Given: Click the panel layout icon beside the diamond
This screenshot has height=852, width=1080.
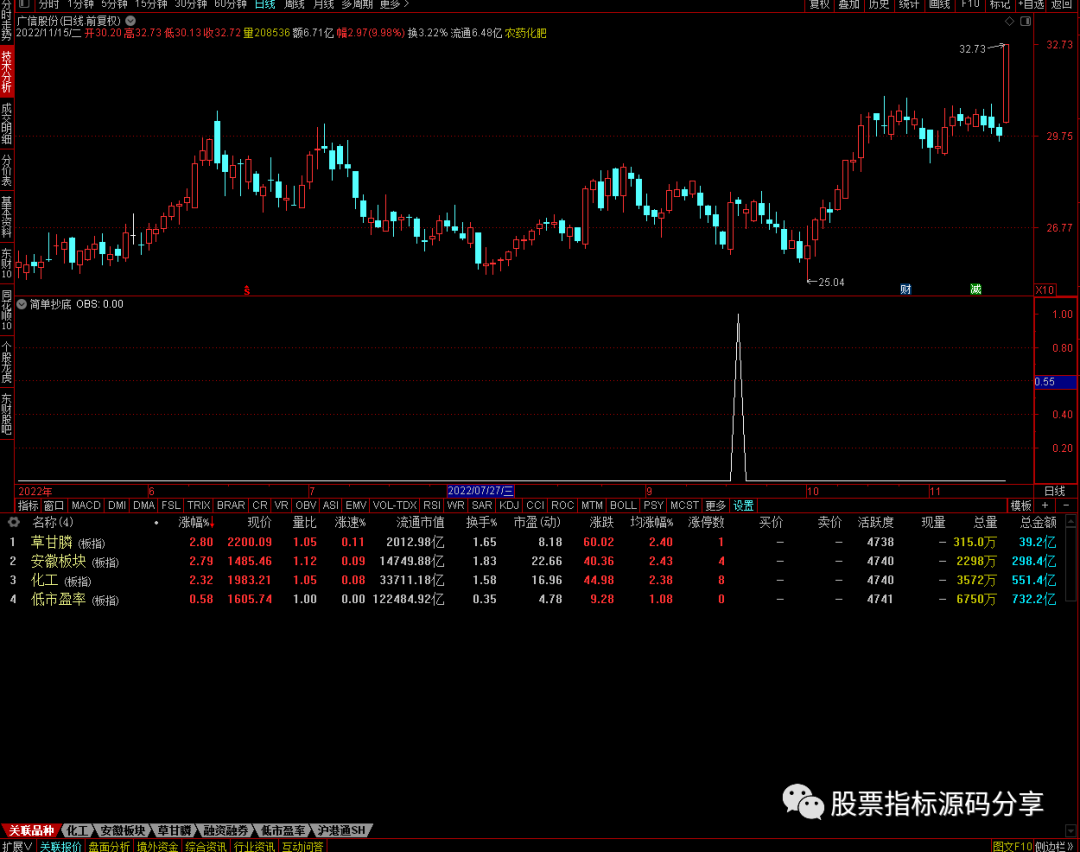Looking at the screenshot, I should pyautogui.click(x=1026, y=21).
